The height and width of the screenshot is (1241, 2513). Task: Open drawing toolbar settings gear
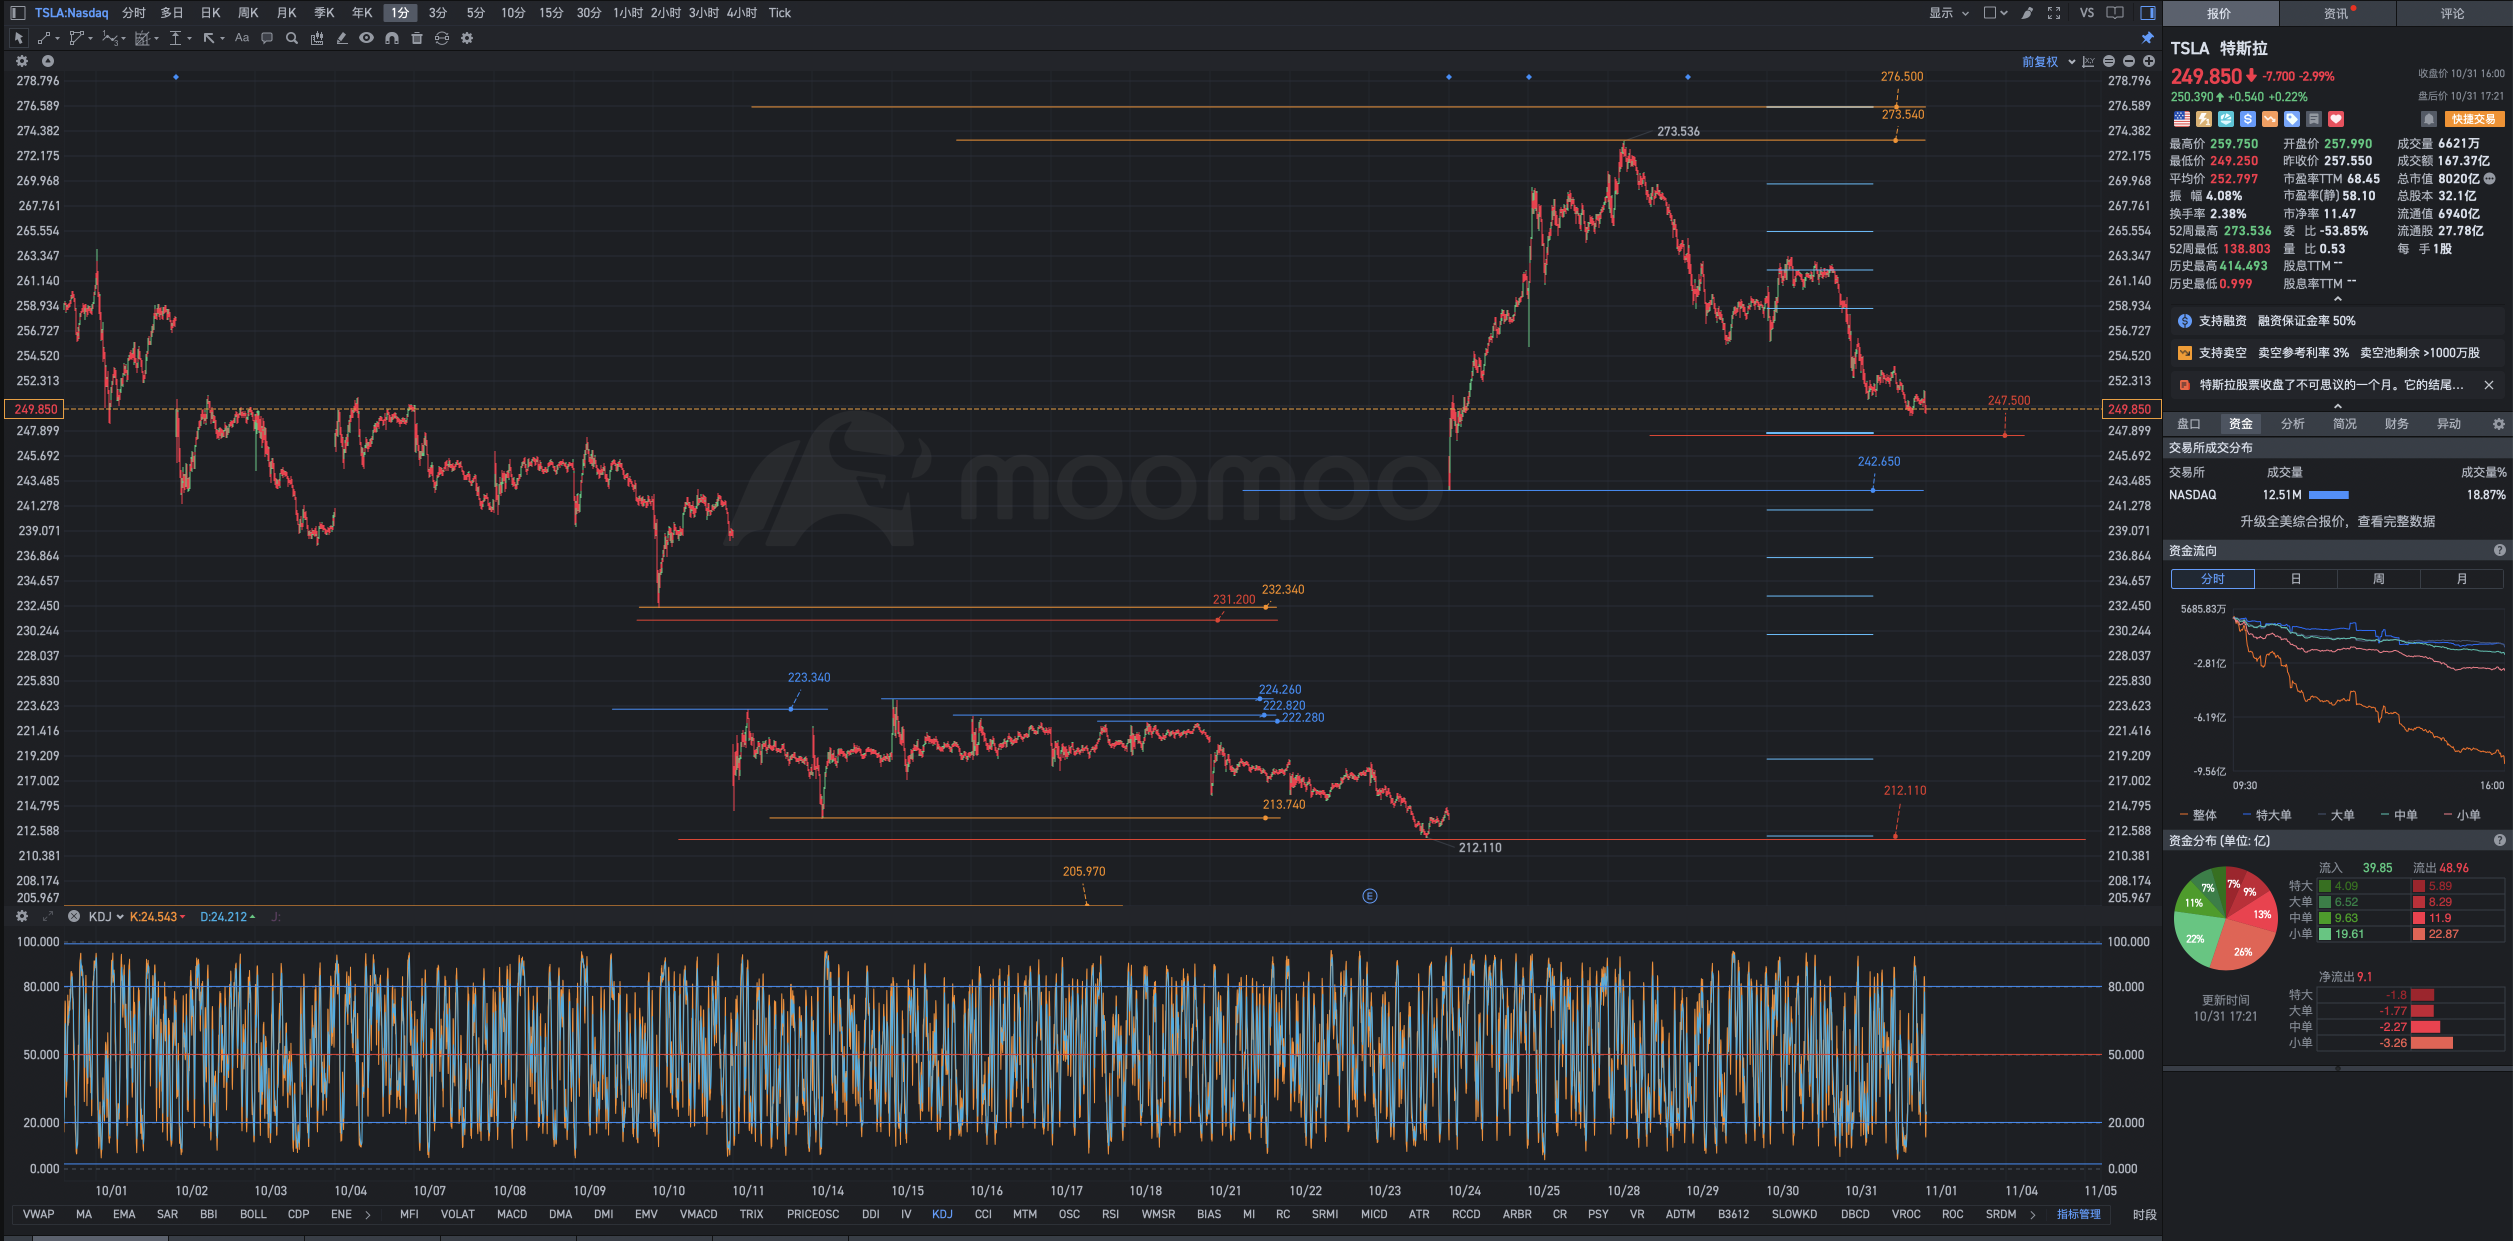pyautogui.click(x=467, y=38)
